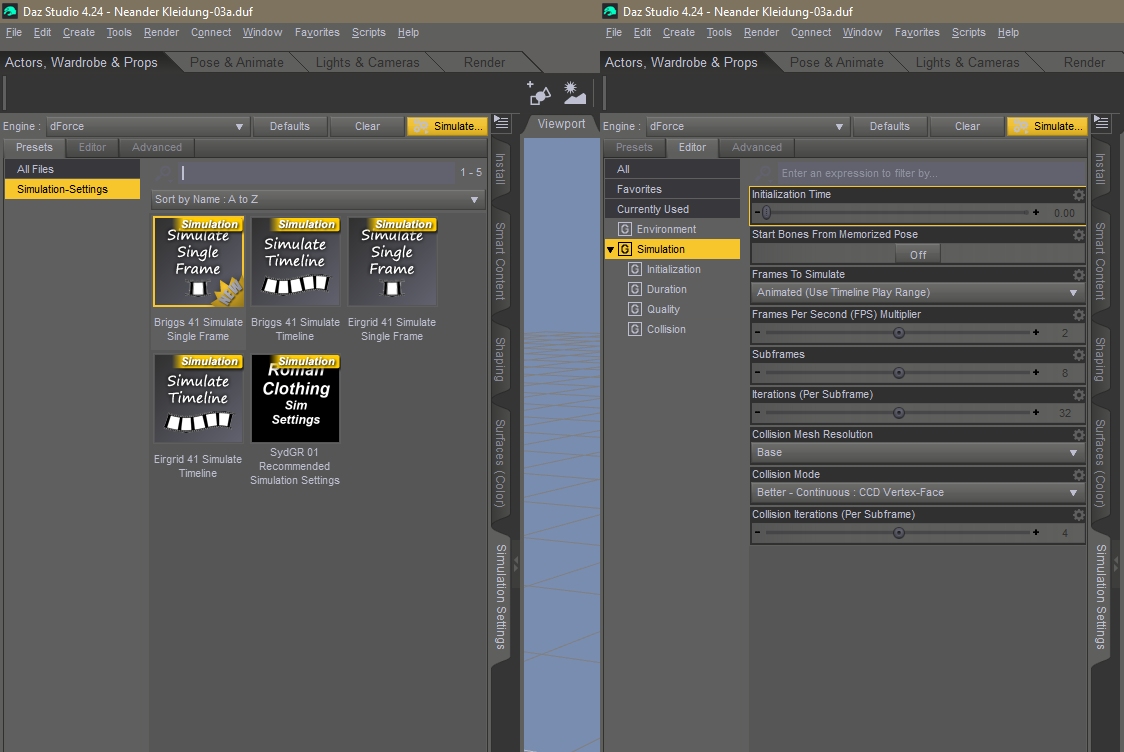Open Engine dForce dropdown in right window
Screen dimensions: 1124x752
(x=747, y=126)
